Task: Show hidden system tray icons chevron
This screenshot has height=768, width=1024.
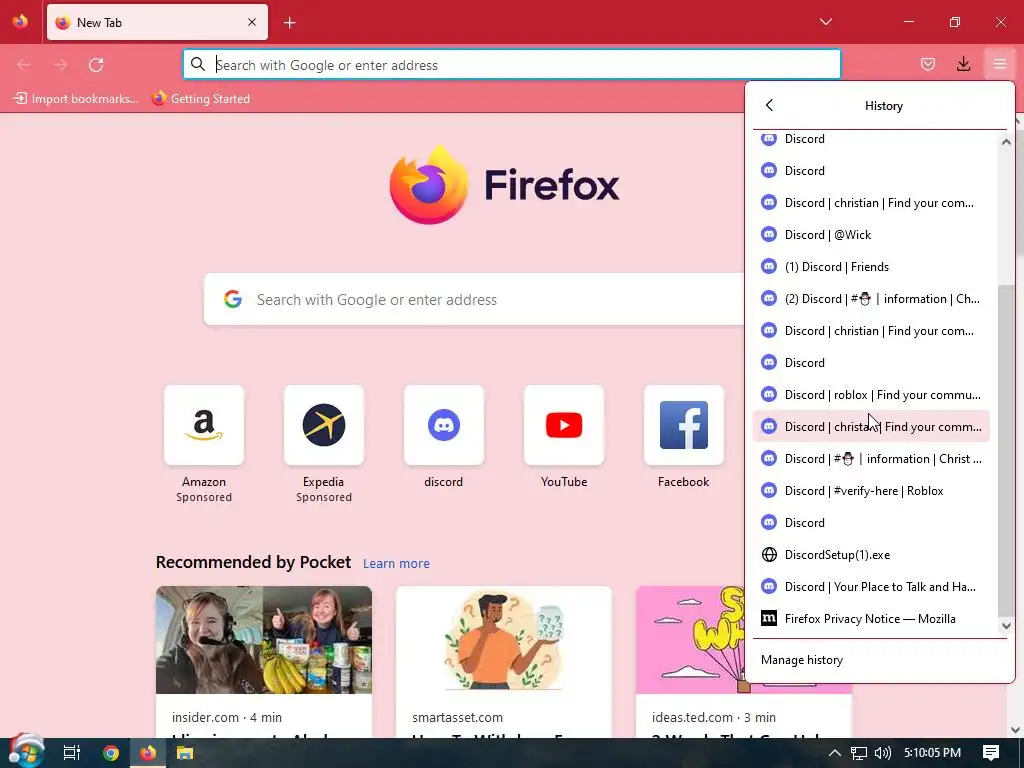Action: coord(835,753)
